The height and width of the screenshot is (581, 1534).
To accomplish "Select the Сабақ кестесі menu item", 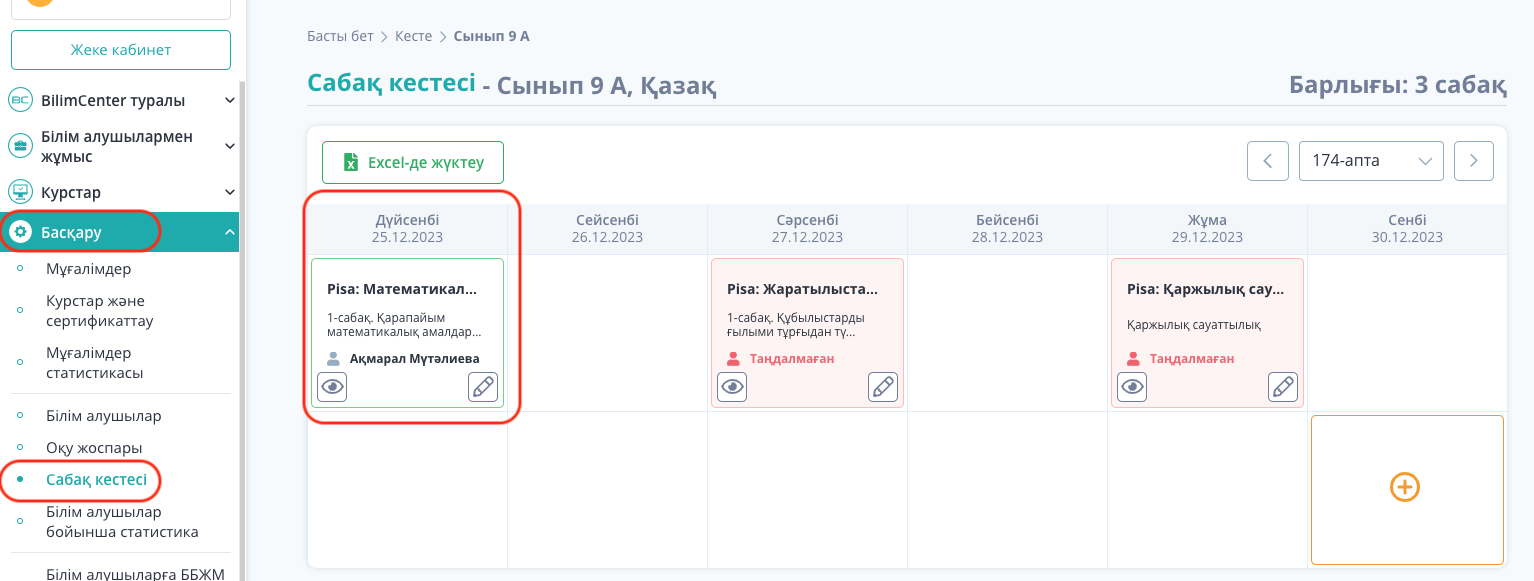I will (x=96, y=480).
